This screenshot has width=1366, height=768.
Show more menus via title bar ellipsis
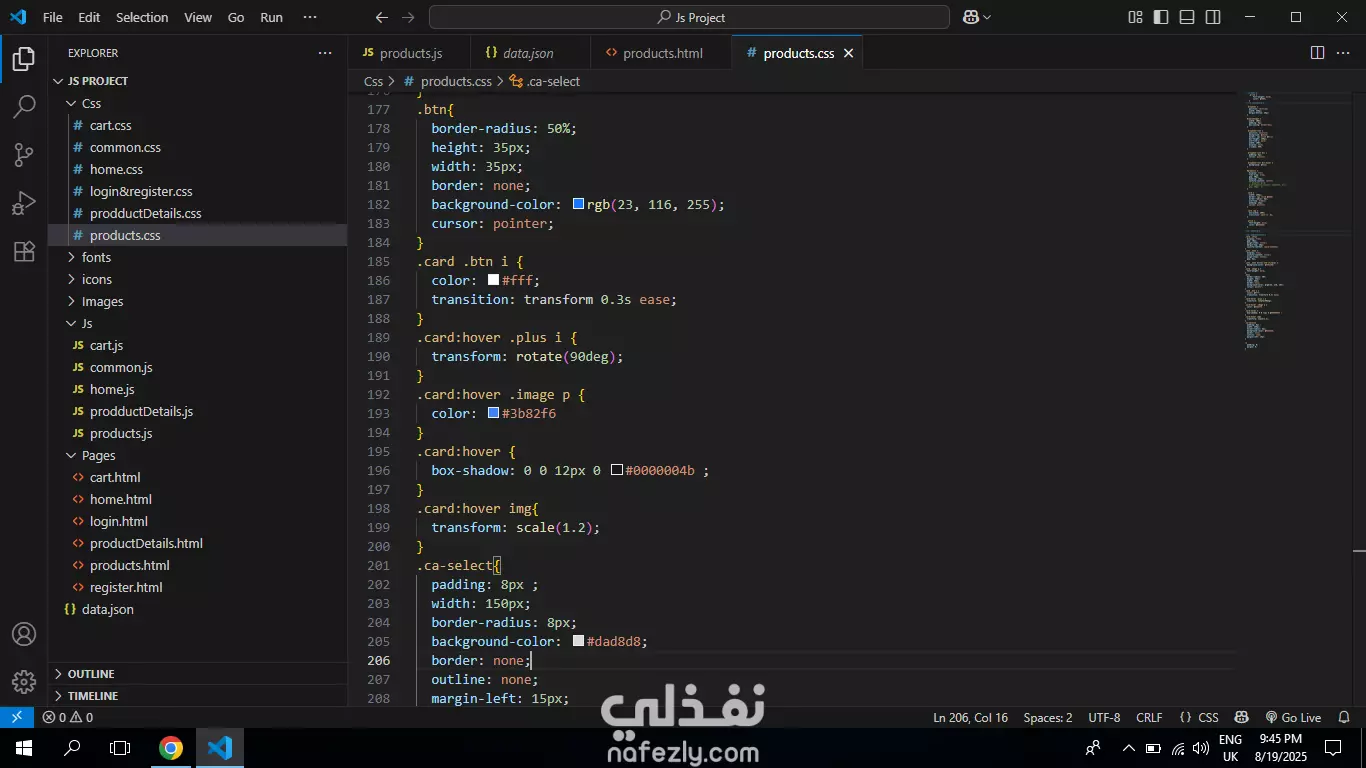click(x=310, y=17)
